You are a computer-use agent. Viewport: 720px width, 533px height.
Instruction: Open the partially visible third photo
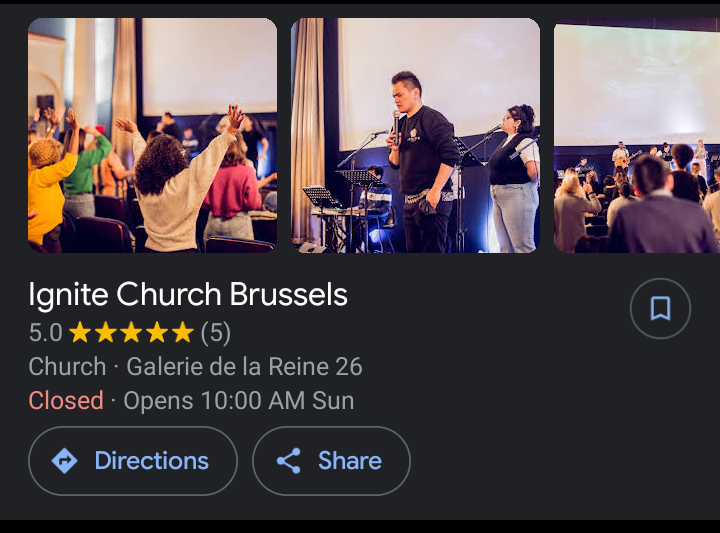pyautogui.click(x=637, y=135)
